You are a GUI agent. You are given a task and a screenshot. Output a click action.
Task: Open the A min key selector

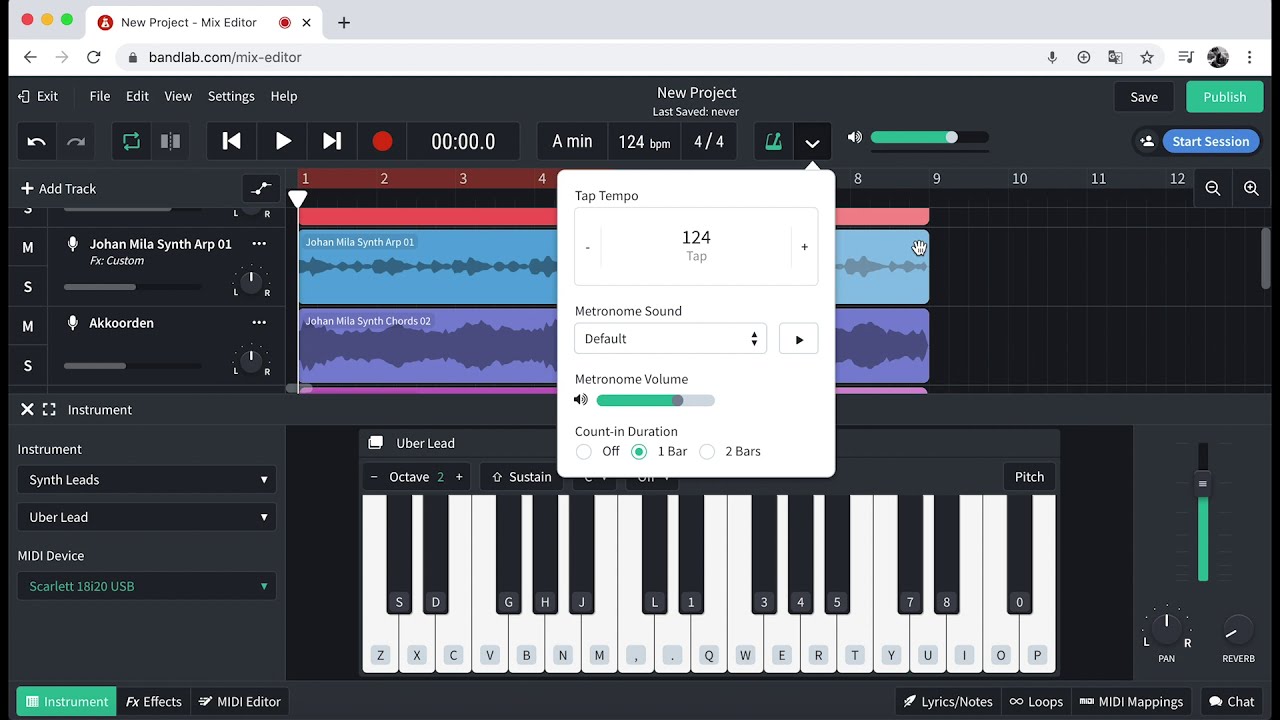point(572,142)
